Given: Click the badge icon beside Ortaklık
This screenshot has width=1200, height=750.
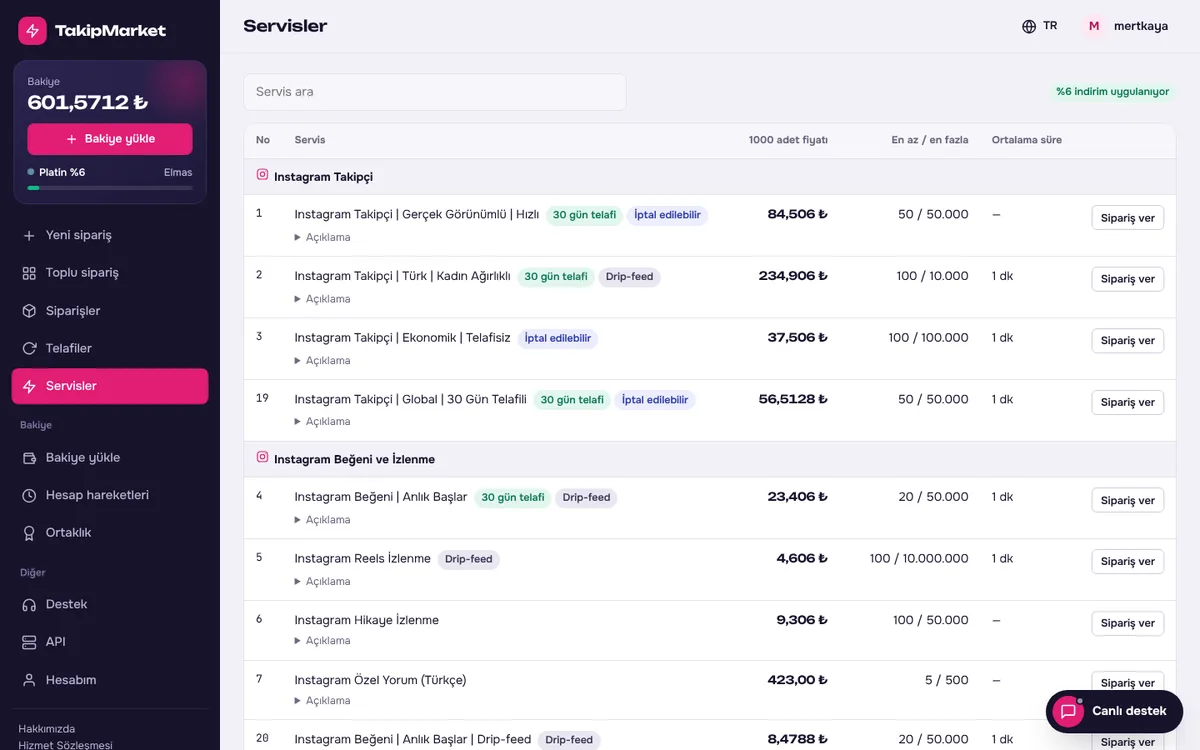Looking at the screenshot, I should 28,533.
